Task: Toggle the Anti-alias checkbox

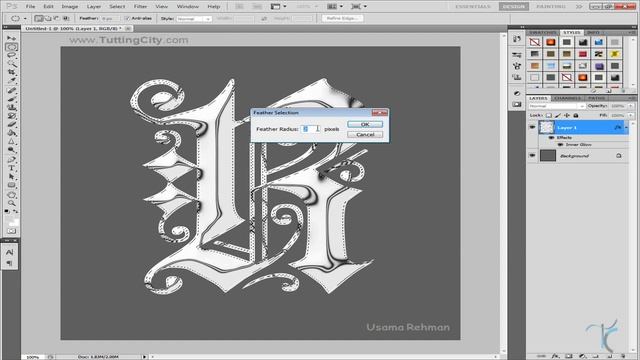Action: coord(127,18)
